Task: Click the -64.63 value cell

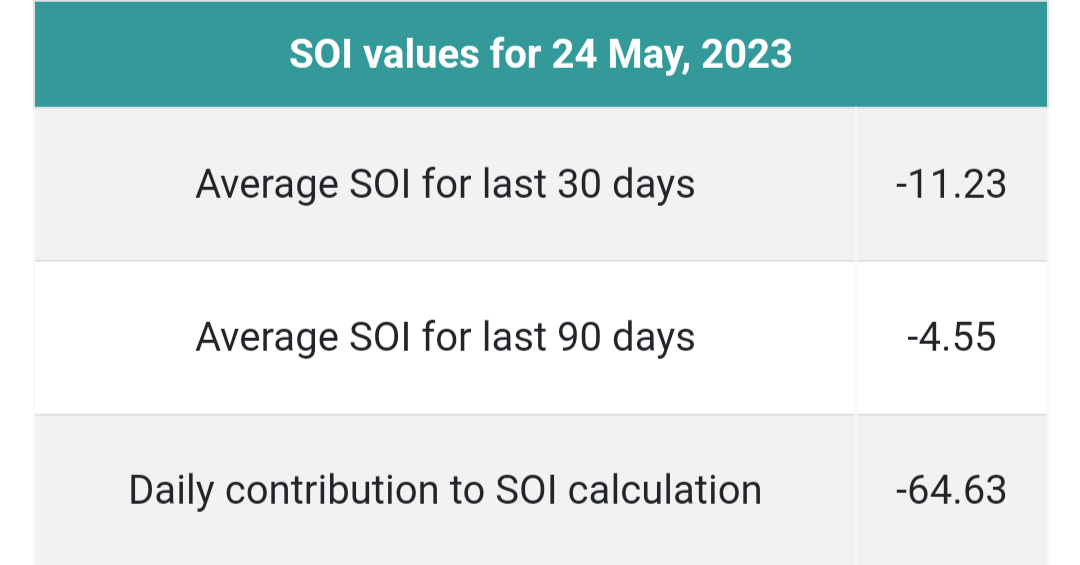Action: (951, 491)
